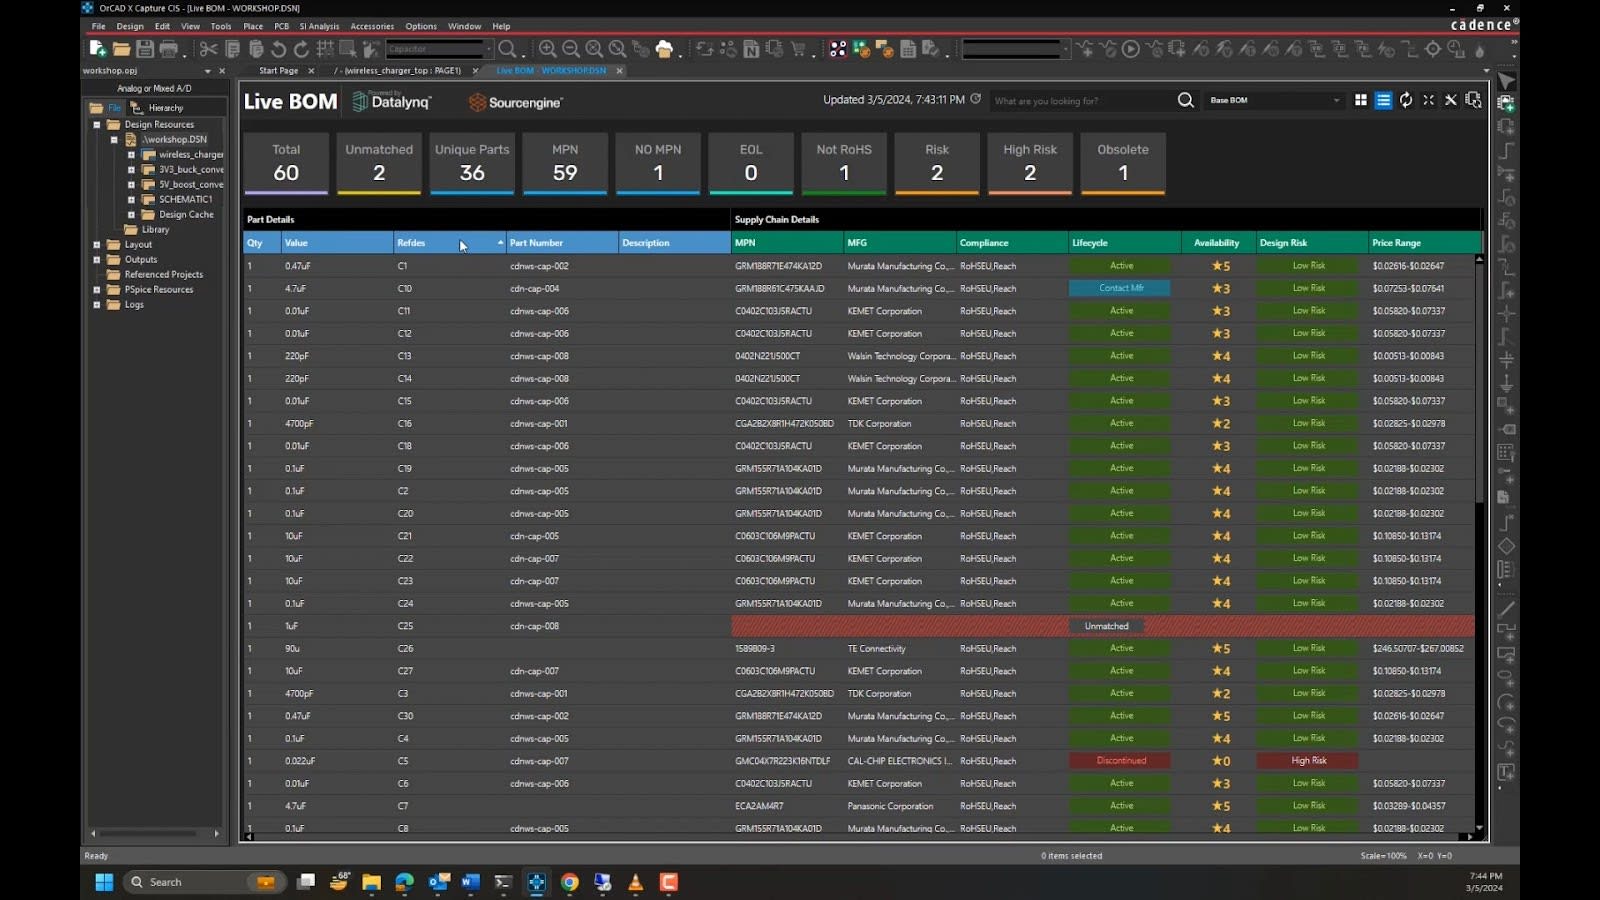Image resolution: width=1600 pixels, height=900 pixels.
Task: Click the Undo arrow icon
Action: click(278, 48)
